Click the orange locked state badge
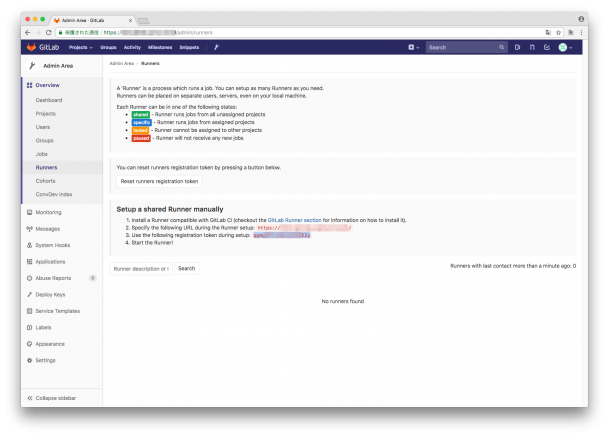This screenshot has width=609, height=437. click(140, 130)
